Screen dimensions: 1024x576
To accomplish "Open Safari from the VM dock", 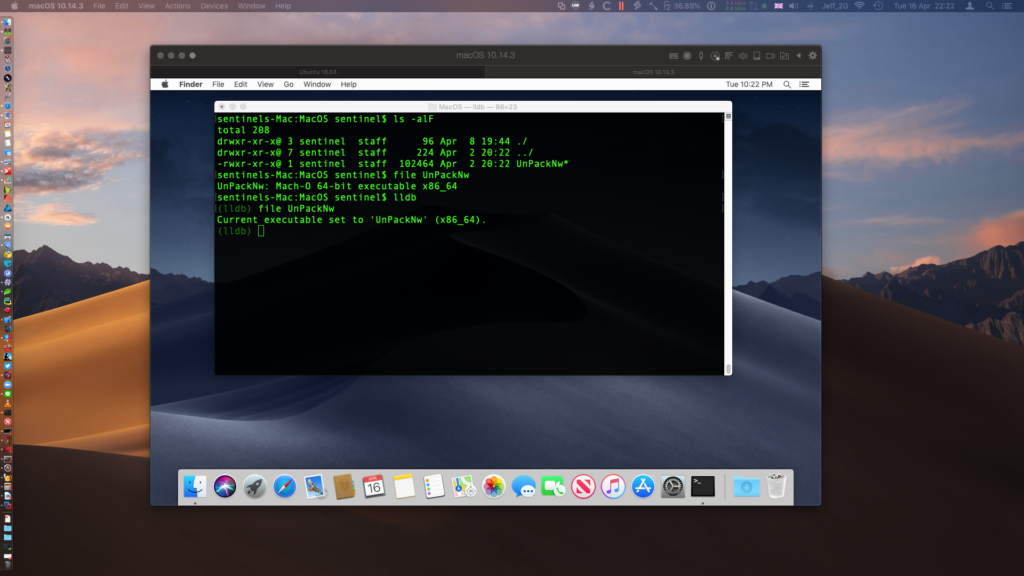I will [285, 487].
